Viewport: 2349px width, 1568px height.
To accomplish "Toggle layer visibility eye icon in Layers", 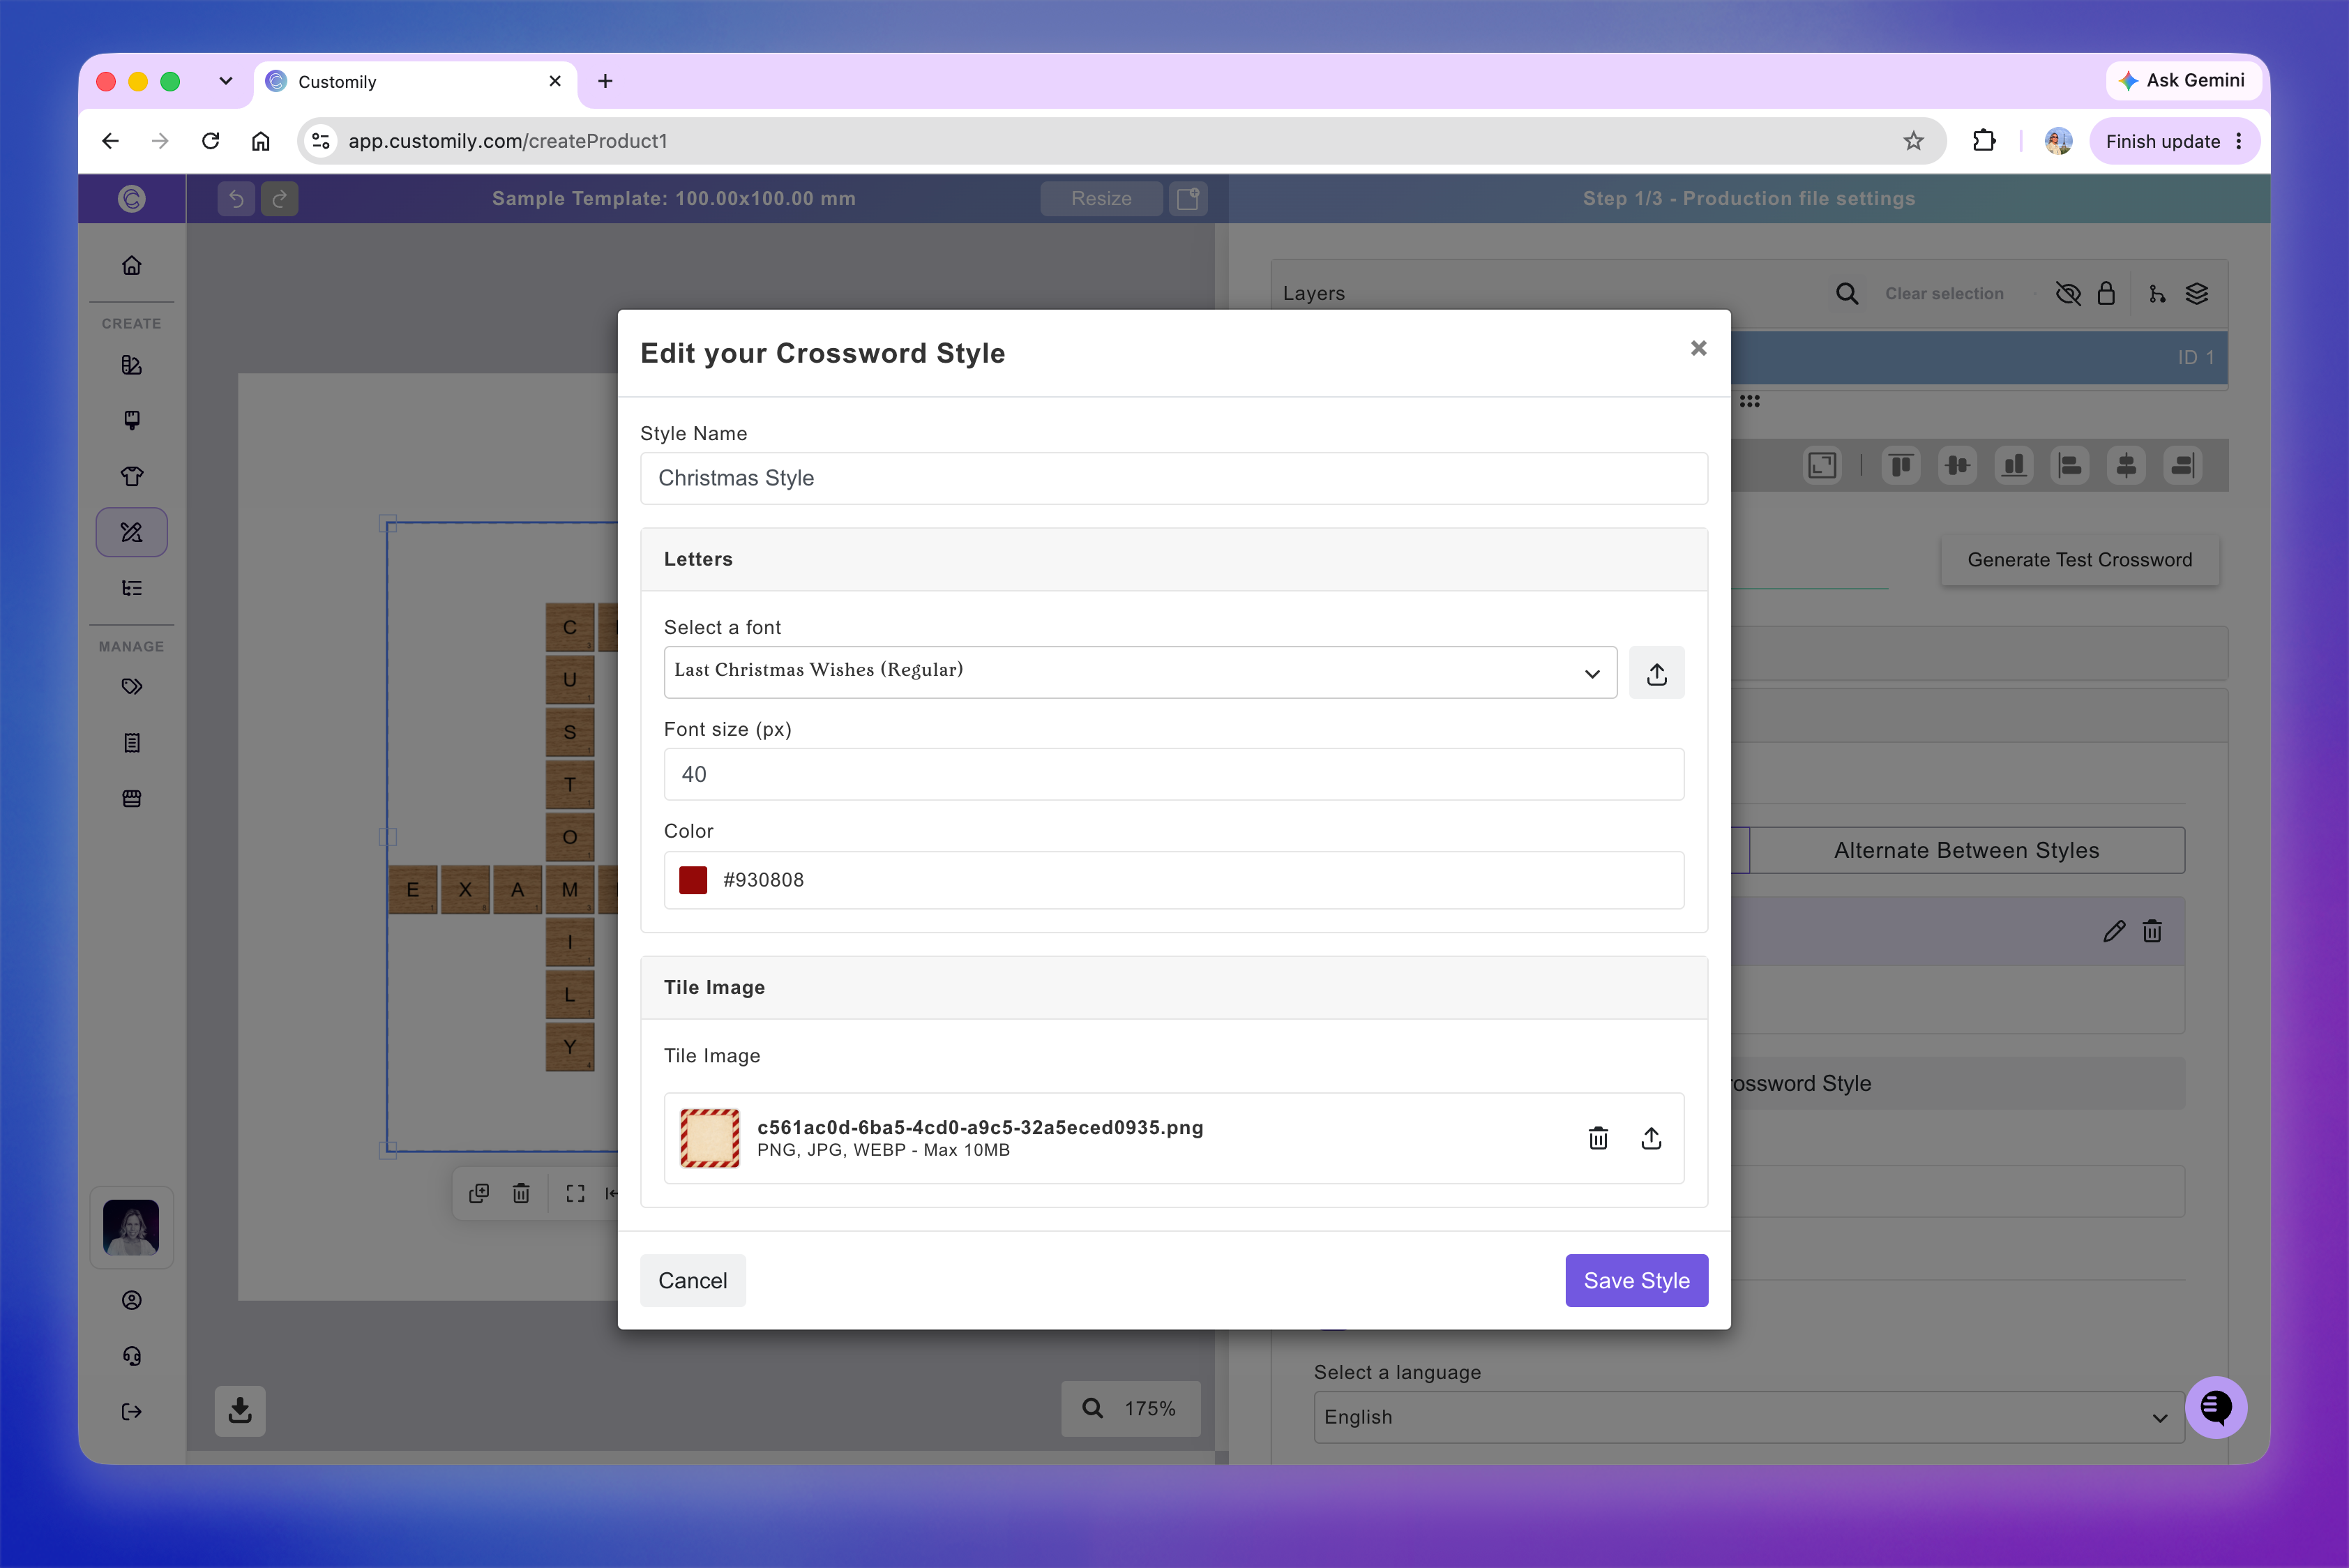I will pos(2067,293).
